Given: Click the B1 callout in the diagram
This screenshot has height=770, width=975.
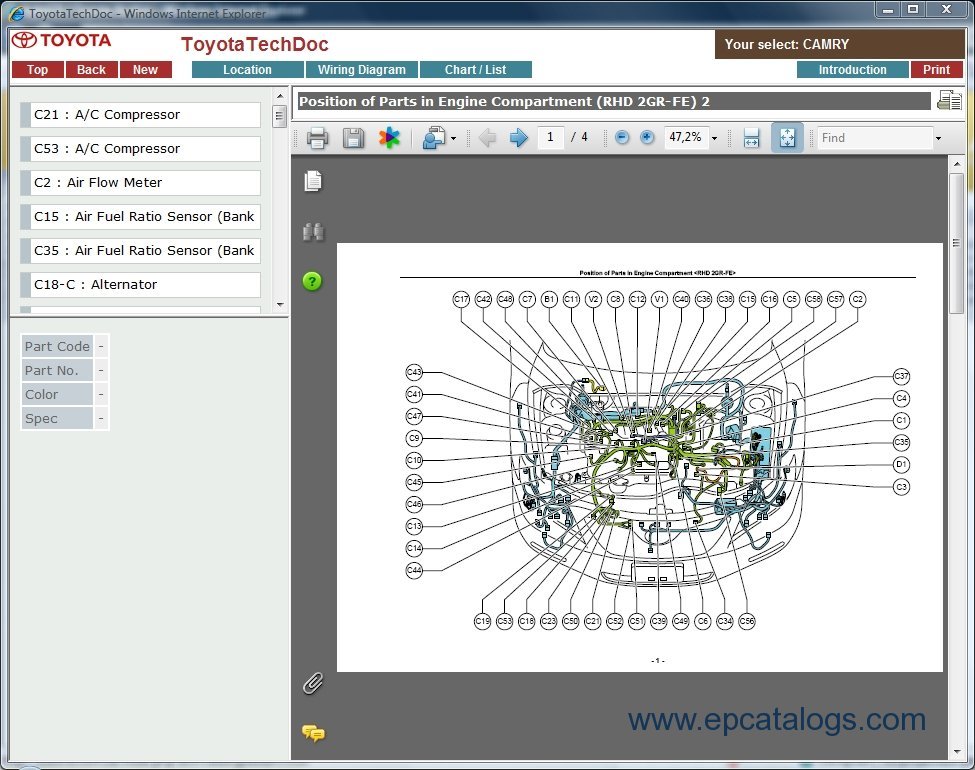Looking at the screenshot, I should click(x=549, y=299).
